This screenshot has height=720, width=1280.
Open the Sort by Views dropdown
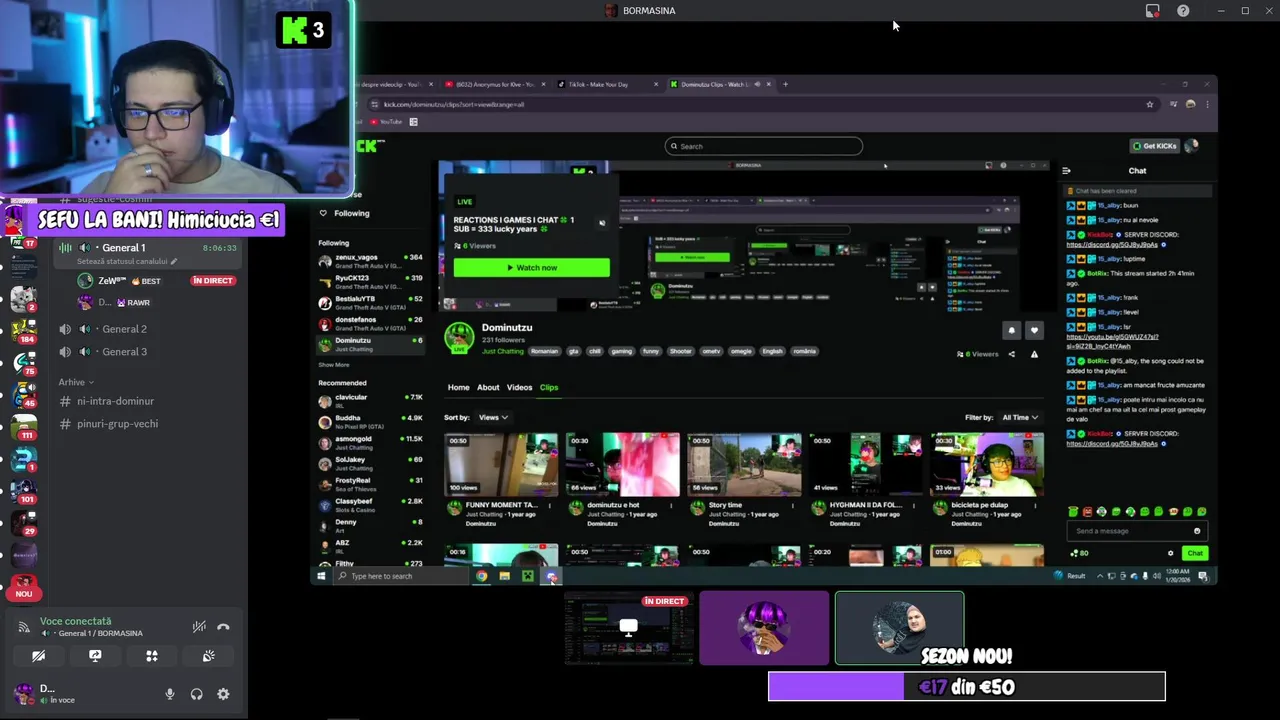click(x=493, y=417)
